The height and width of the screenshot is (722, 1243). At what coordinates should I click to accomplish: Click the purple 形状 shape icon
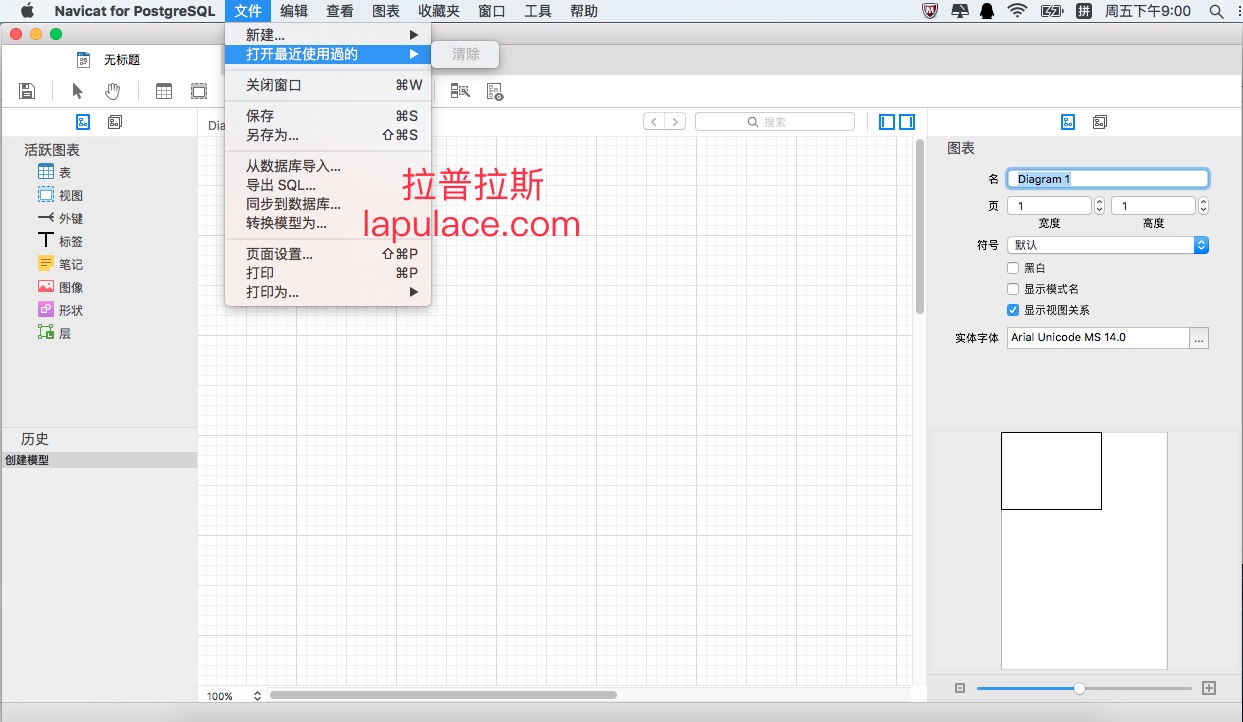coord(46,309)
